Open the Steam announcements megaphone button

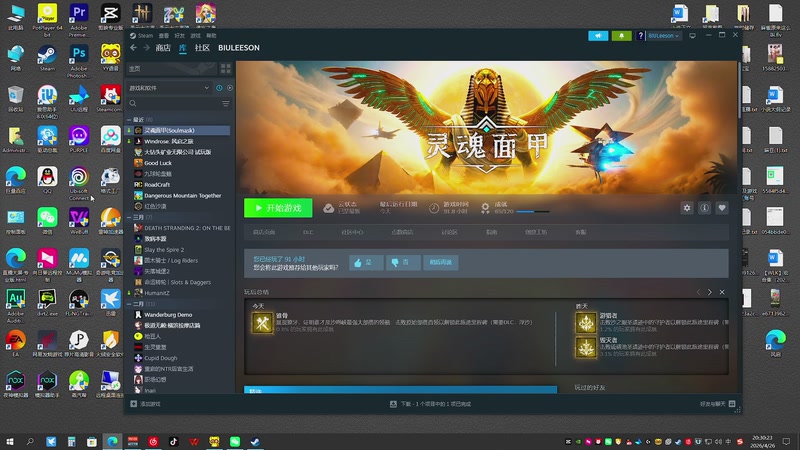(598, 36)
